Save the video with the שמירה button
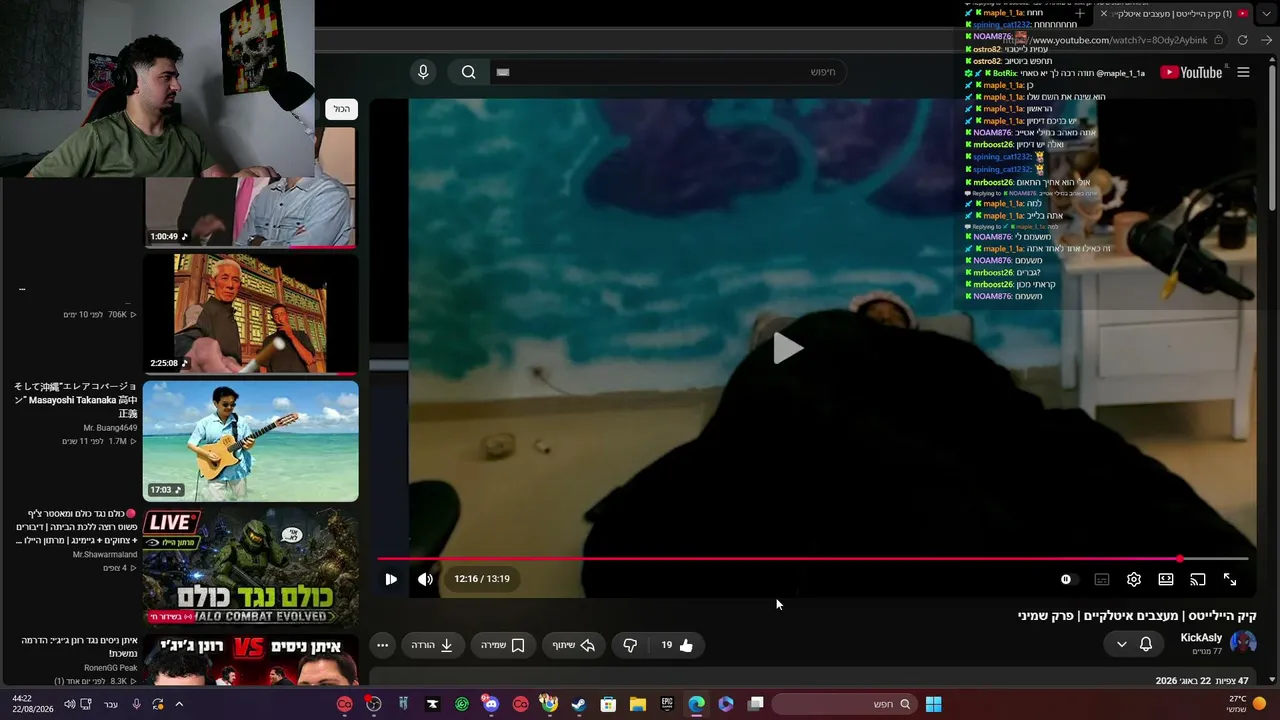 [x=503, y=645]
